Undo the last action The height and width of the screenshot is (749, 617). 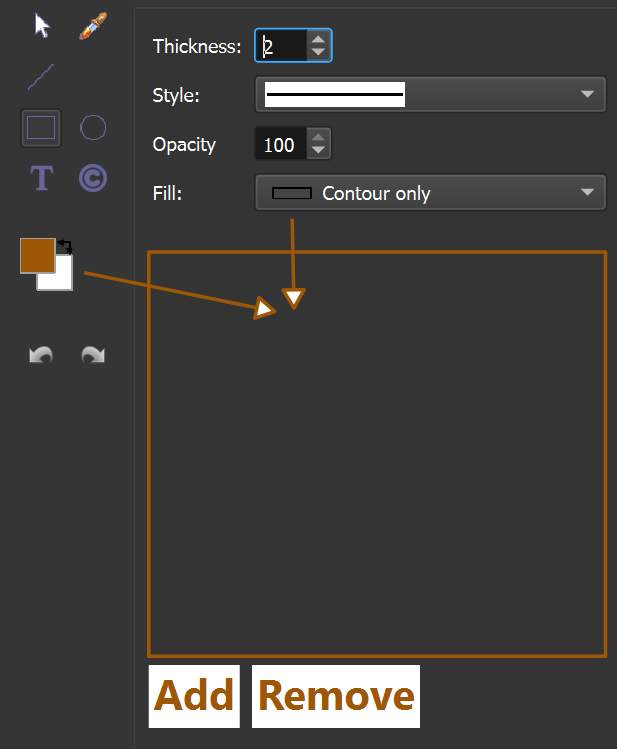tap(41, 355)
